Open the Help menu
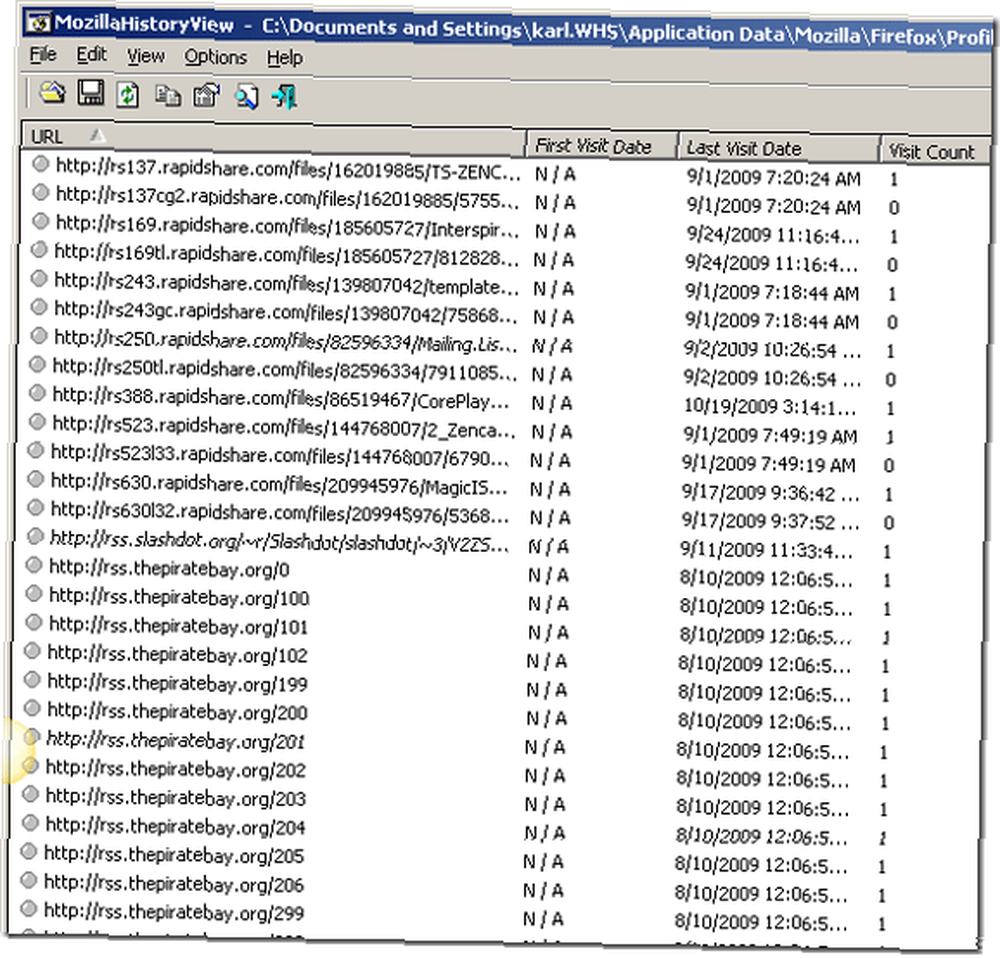The image size is (1000, 958). point(284,59)
